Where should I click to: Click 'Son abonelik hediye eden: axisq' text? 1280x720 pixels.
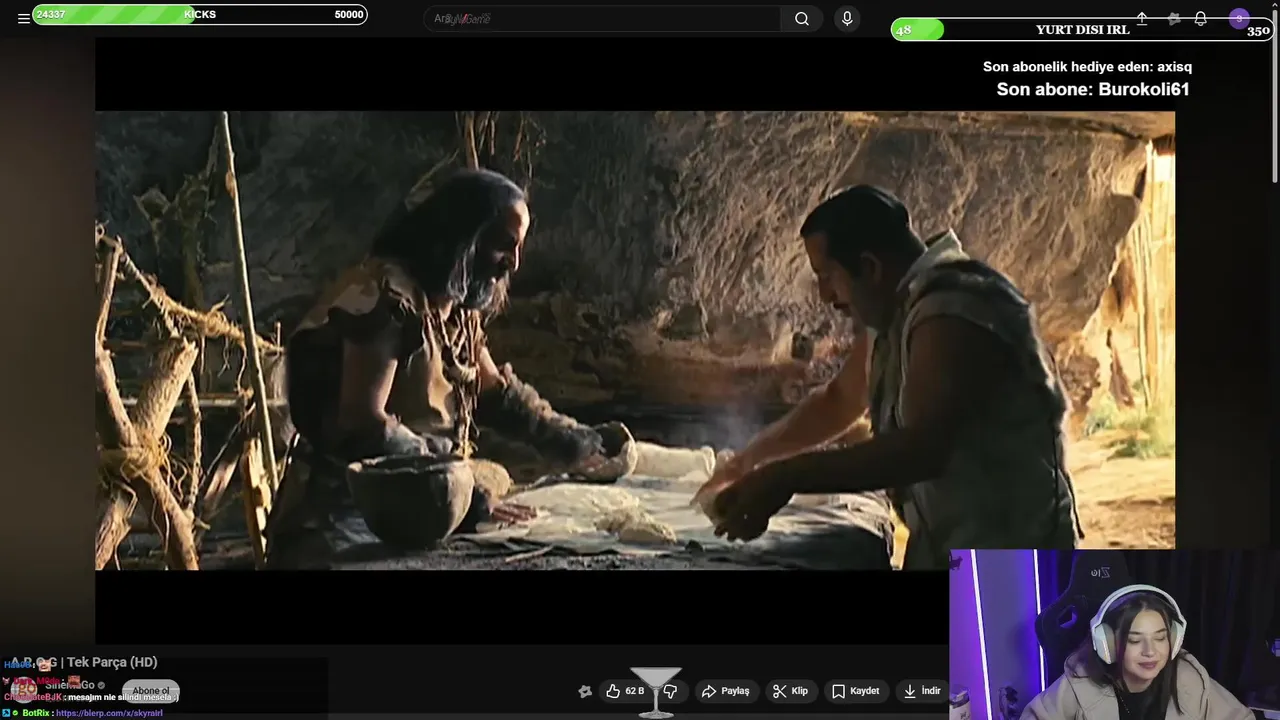pos(1087,67)
